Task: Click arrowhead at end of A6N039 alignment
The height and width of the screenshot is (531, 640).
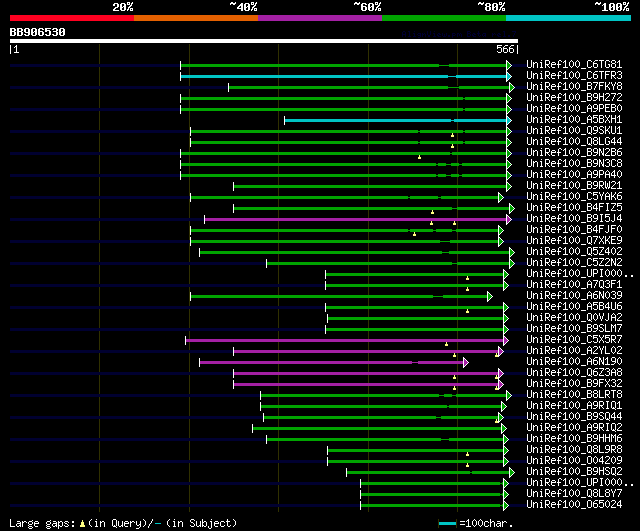Action: click(490, 296)
